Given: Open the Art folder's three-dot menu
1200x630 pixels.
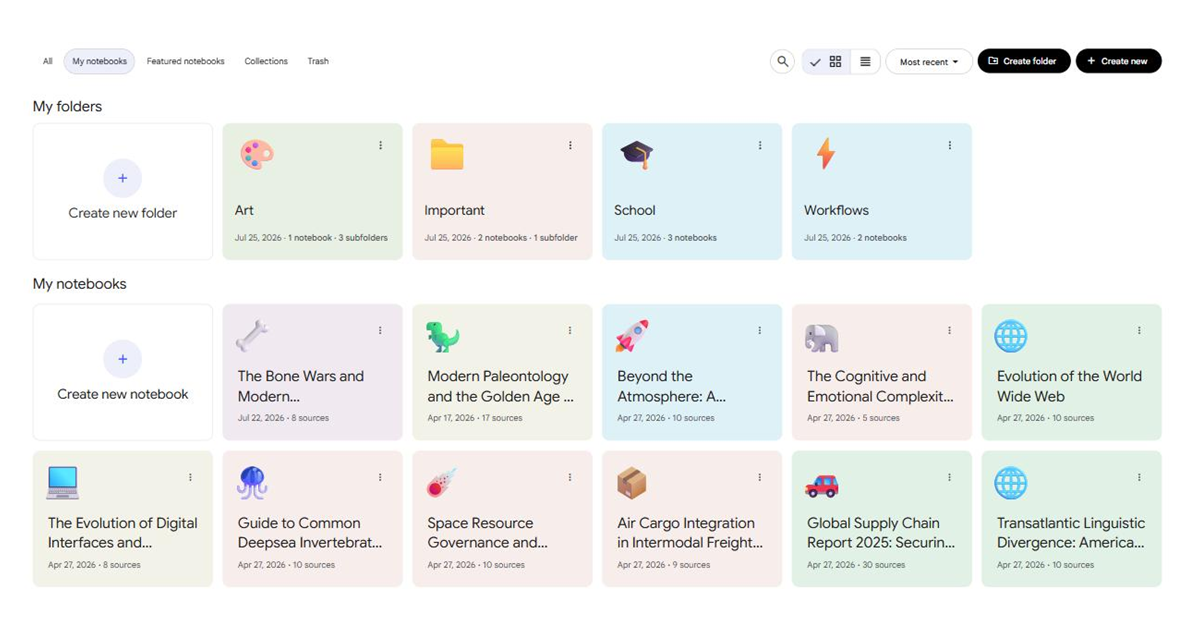Looking at the screenshot, I should pyautogui.click(x=381, y=146).
